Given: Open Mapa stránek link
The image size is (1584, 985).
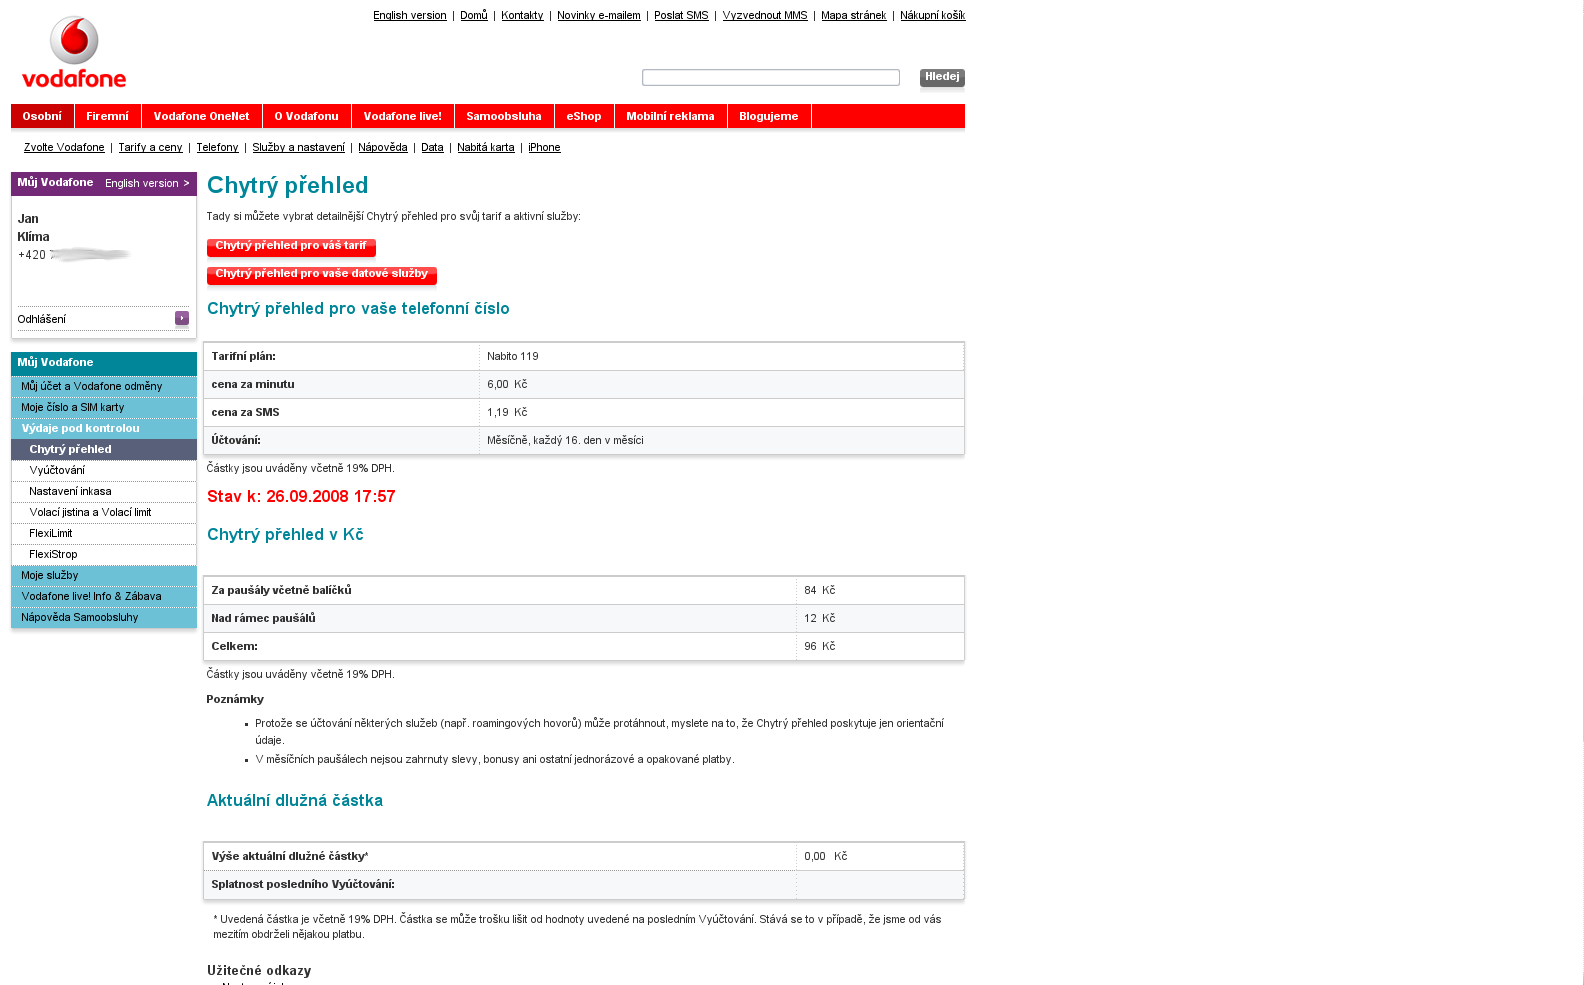Looking at the screenshot, I should point(854,15).
